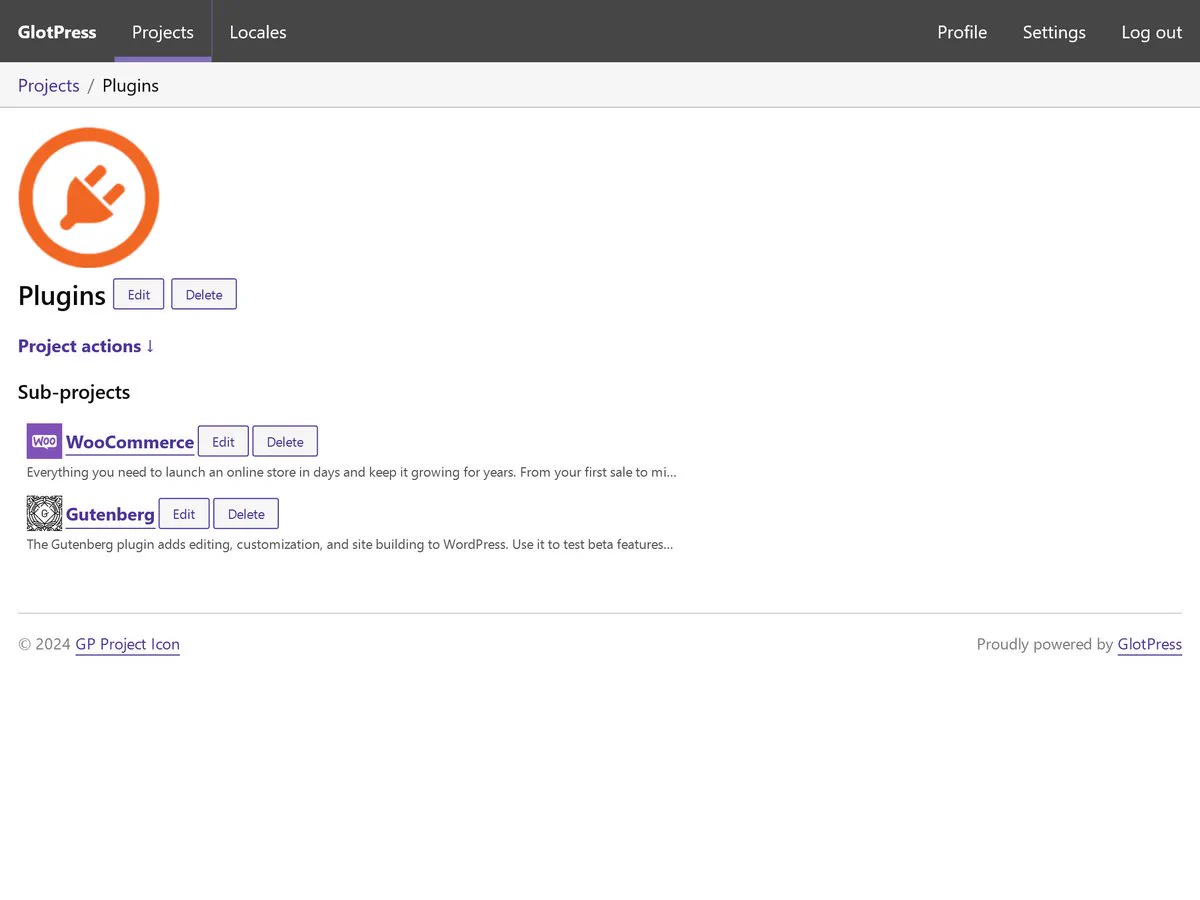The image size is (1200, 900).
Task: Edit the WooCommerce sub-project
Action: pos(223,441)
